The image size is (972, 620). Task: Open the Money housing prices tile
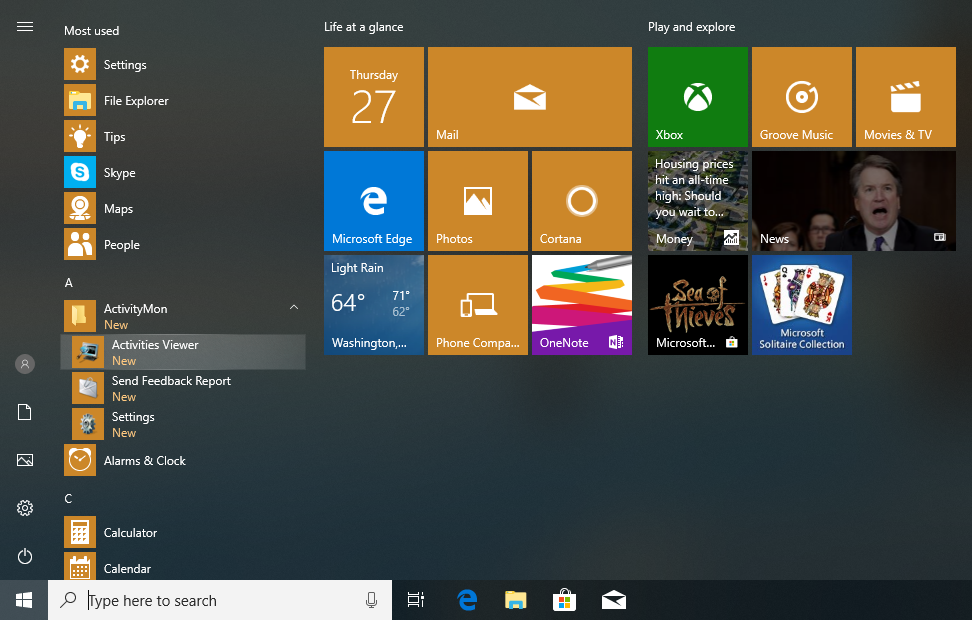point(698,201)
